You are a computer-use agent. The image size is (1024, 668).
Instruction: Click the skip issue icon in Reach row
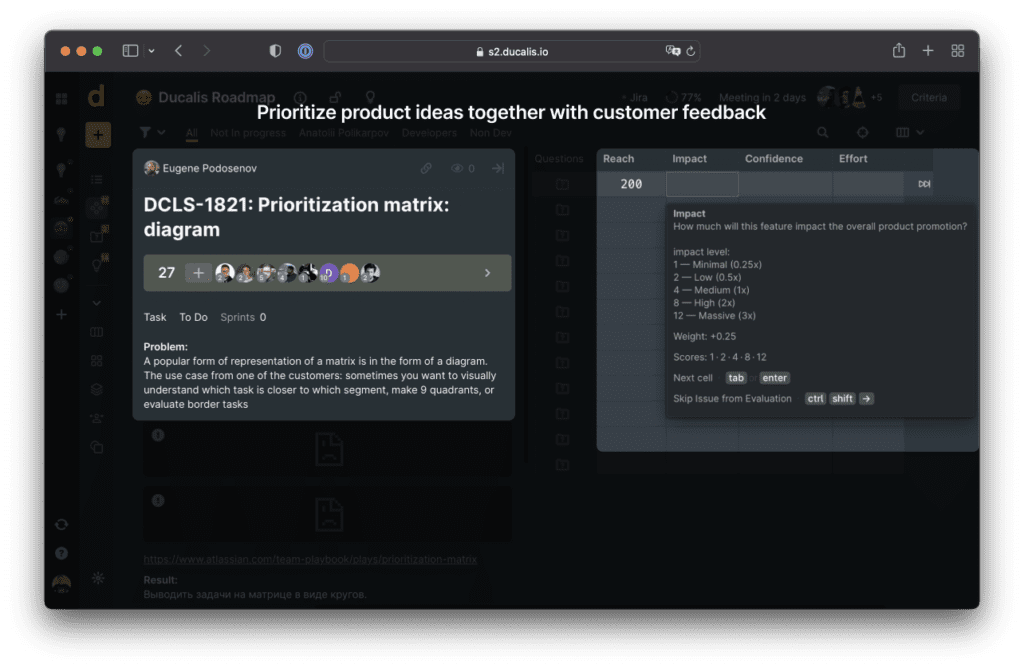click(x=923, y=185)
